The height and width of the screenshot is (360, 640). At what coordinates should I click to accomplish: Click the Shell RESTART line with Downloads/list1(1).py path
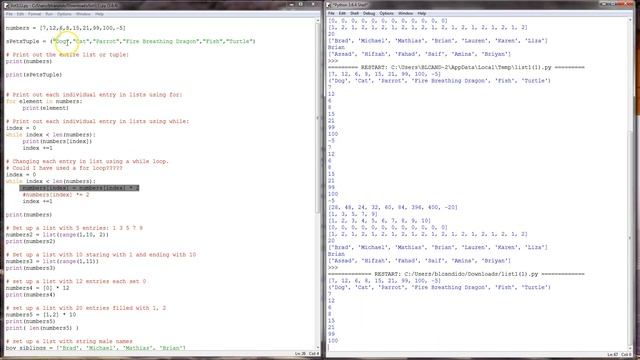click(456, 274)
